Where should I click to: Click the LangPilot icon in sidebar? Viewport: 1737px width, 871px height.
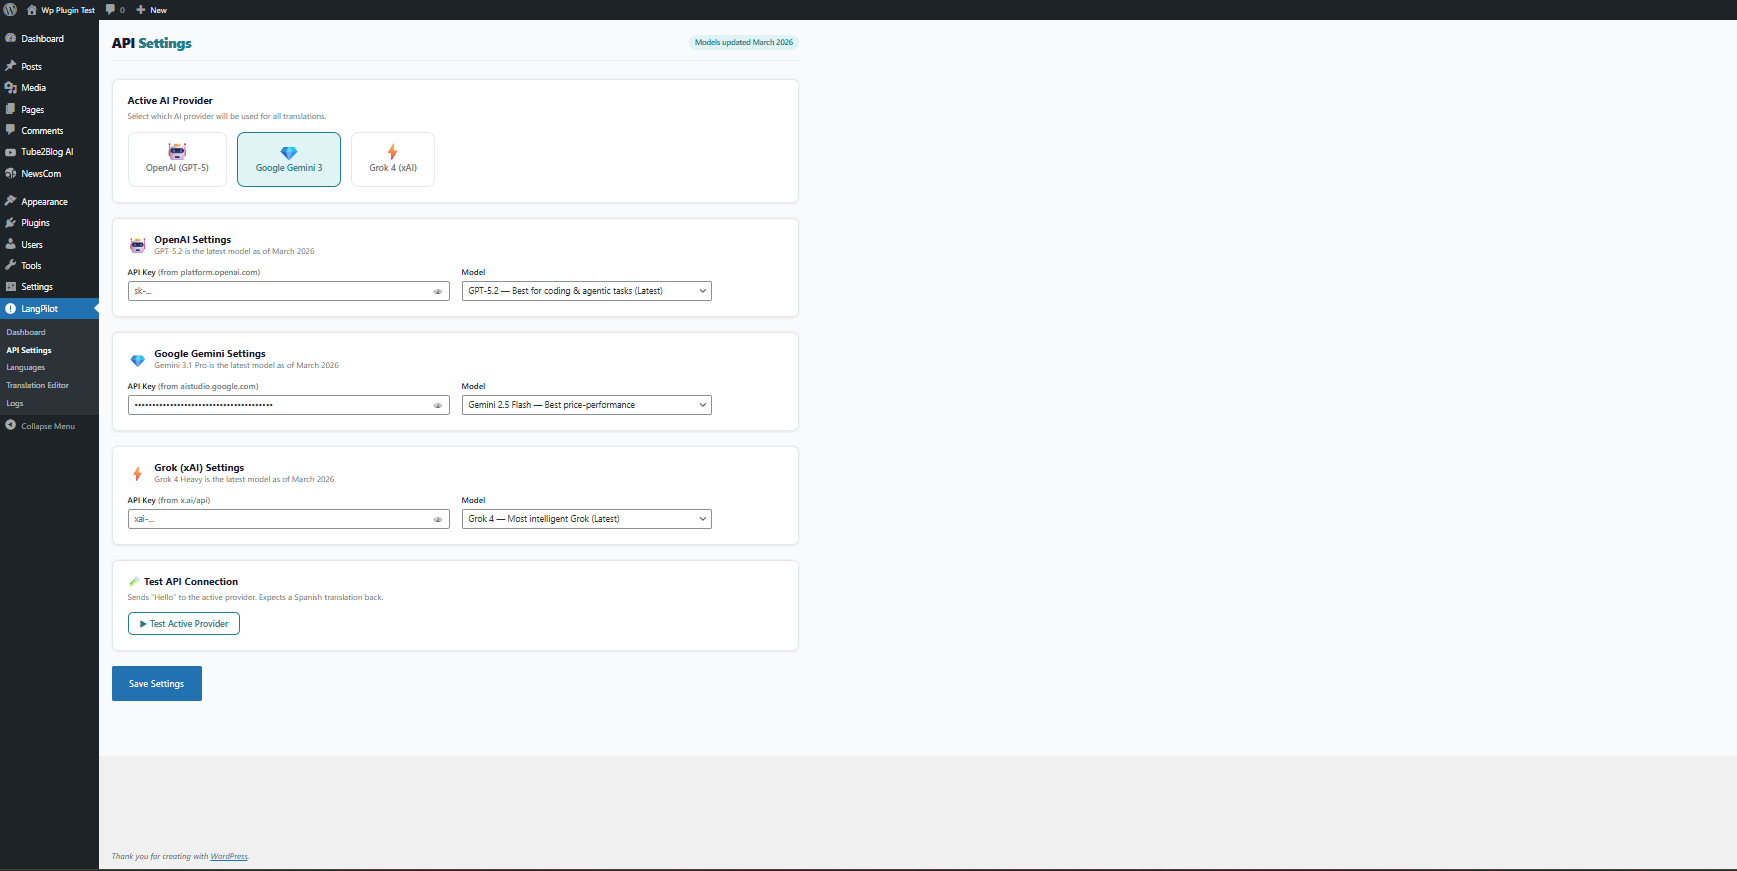[11, 309]
